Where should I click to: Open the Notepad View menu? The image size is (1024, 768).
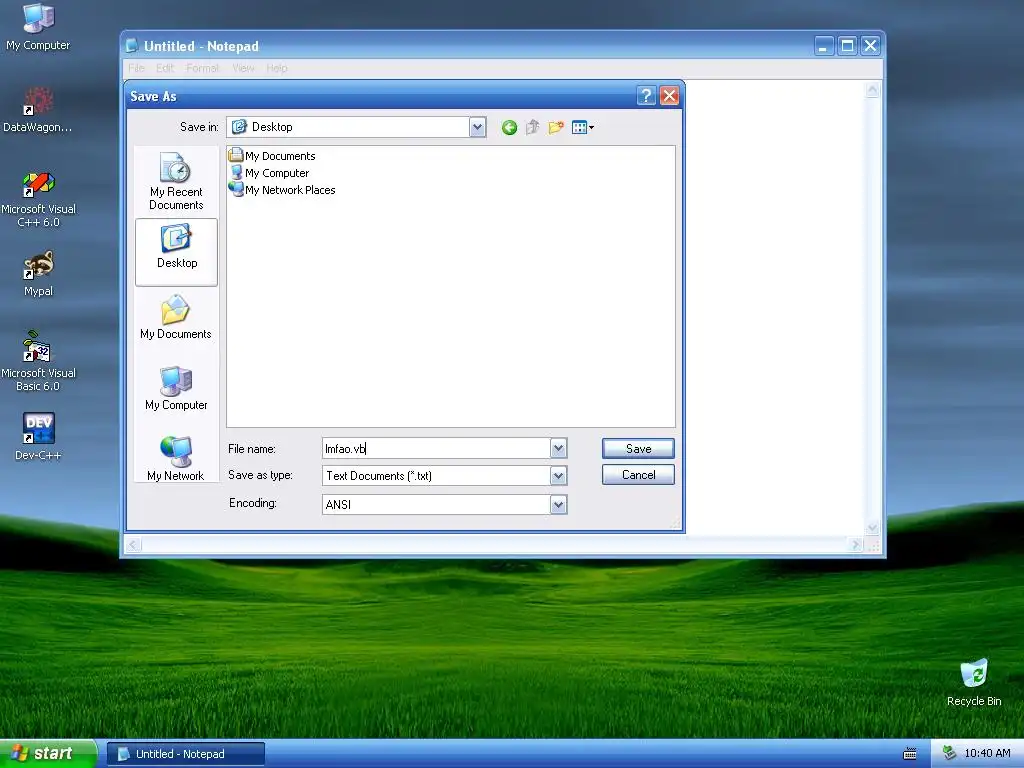pos(244,68)
